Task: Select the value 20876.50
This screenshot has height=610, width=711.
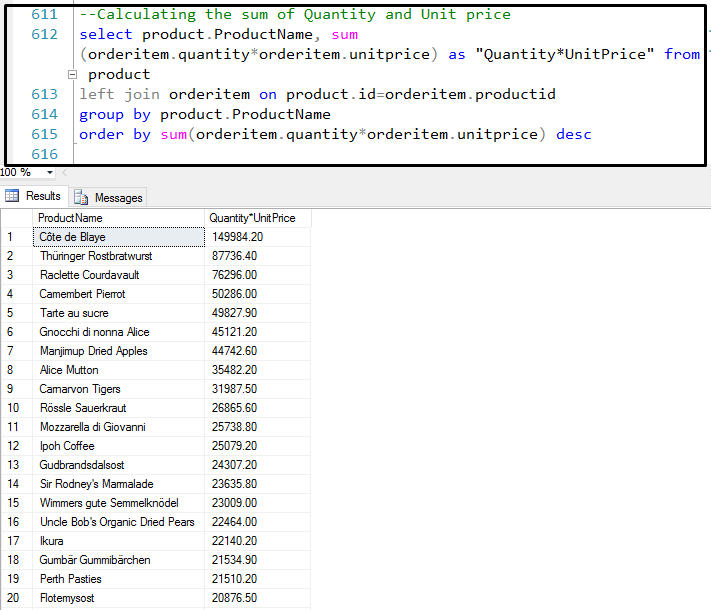Action: (x=258, y=599)
